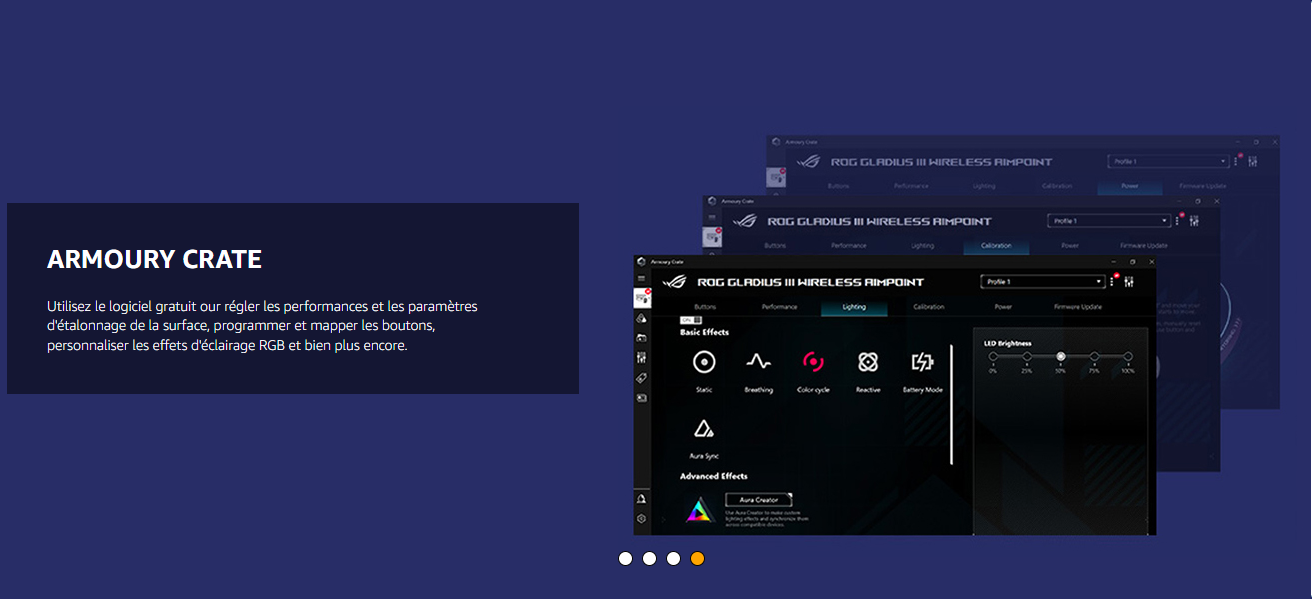Open Firmware Update tab in the middle Calibration window

1144,246
